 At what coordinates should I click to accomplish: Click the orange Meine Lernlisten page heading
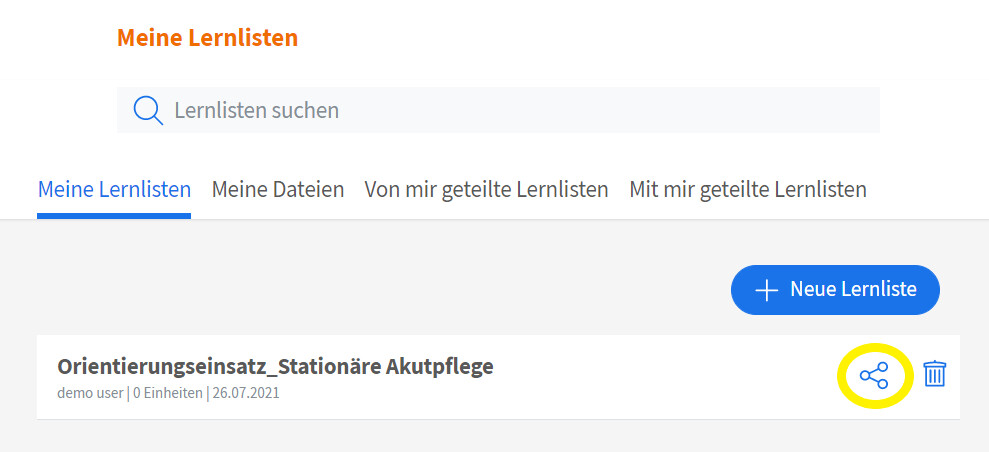[x=208, y=38]
